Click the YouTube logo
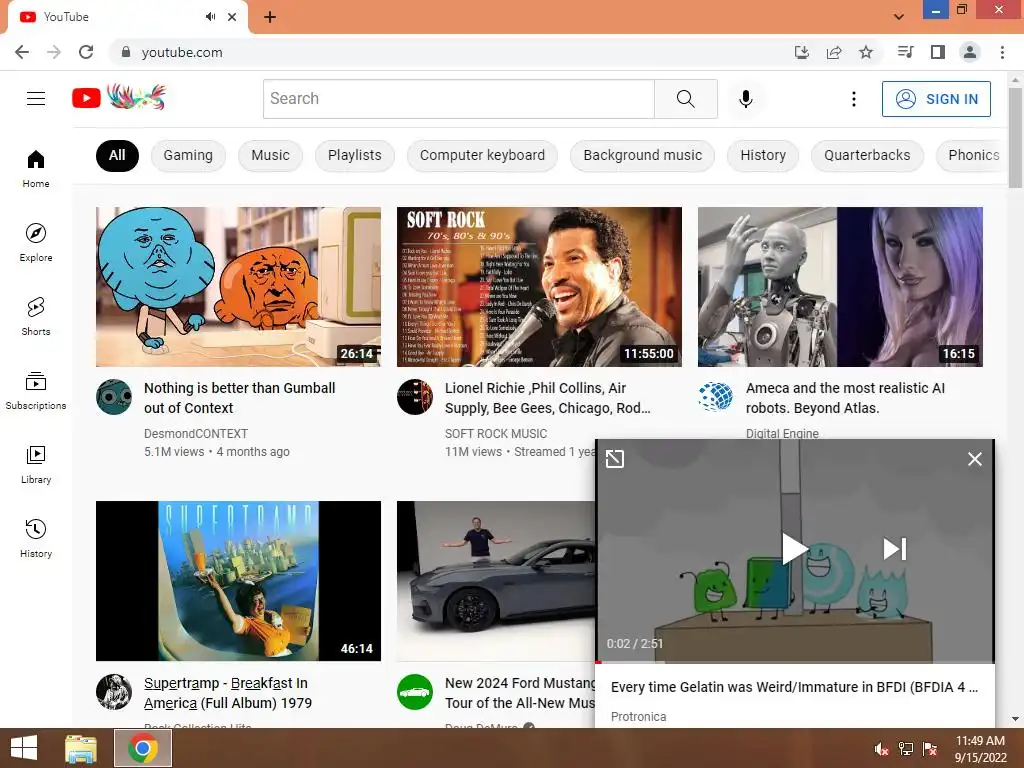Viewport: 1024px width, 768px height. tap(119, 98)
